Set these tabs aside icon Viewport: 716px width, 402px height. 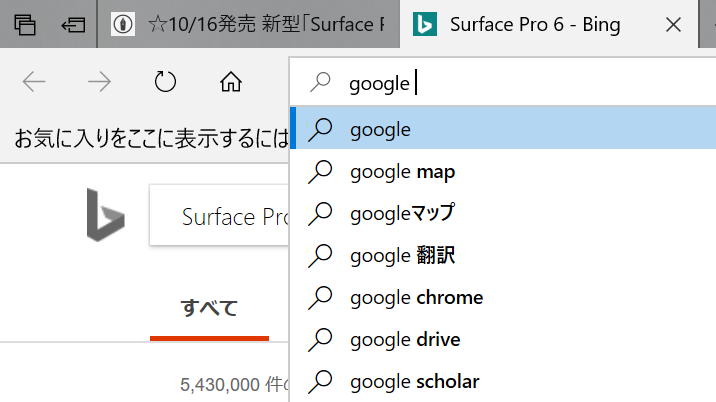[73, 25]
